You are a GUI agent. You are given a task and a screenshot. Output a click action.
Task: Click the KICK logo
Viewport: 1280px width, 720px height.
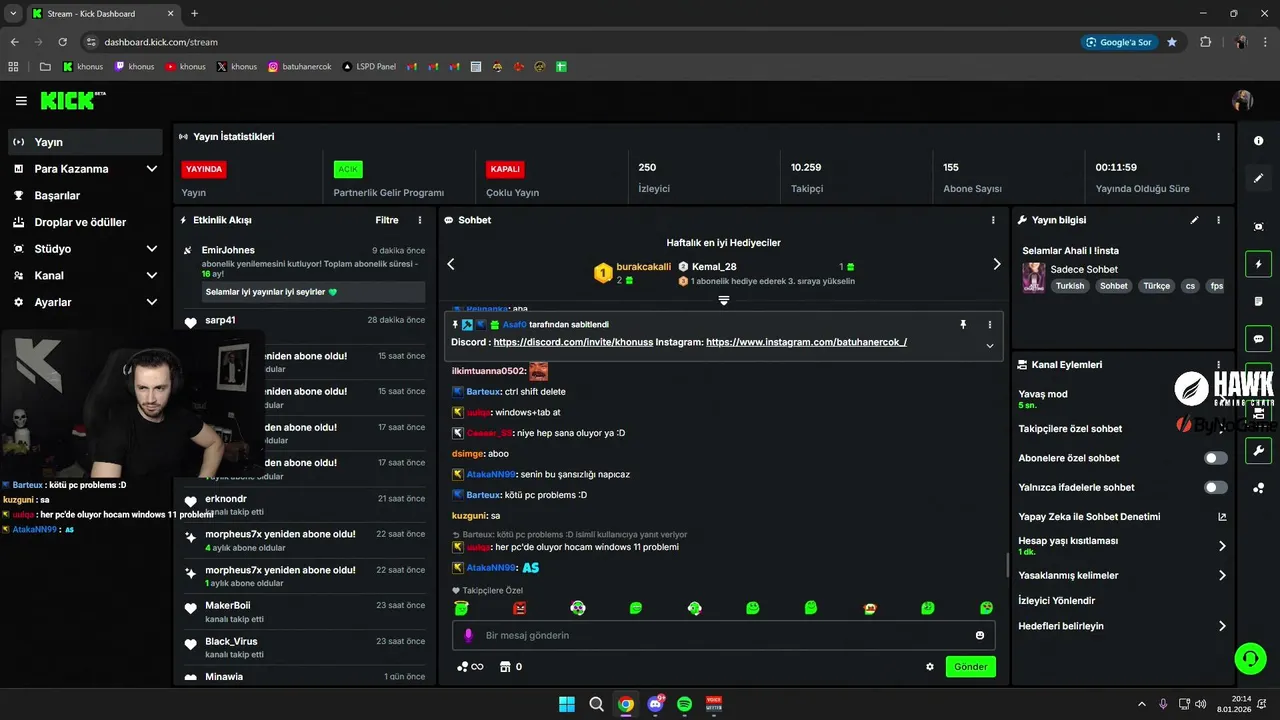click(72, 100)
